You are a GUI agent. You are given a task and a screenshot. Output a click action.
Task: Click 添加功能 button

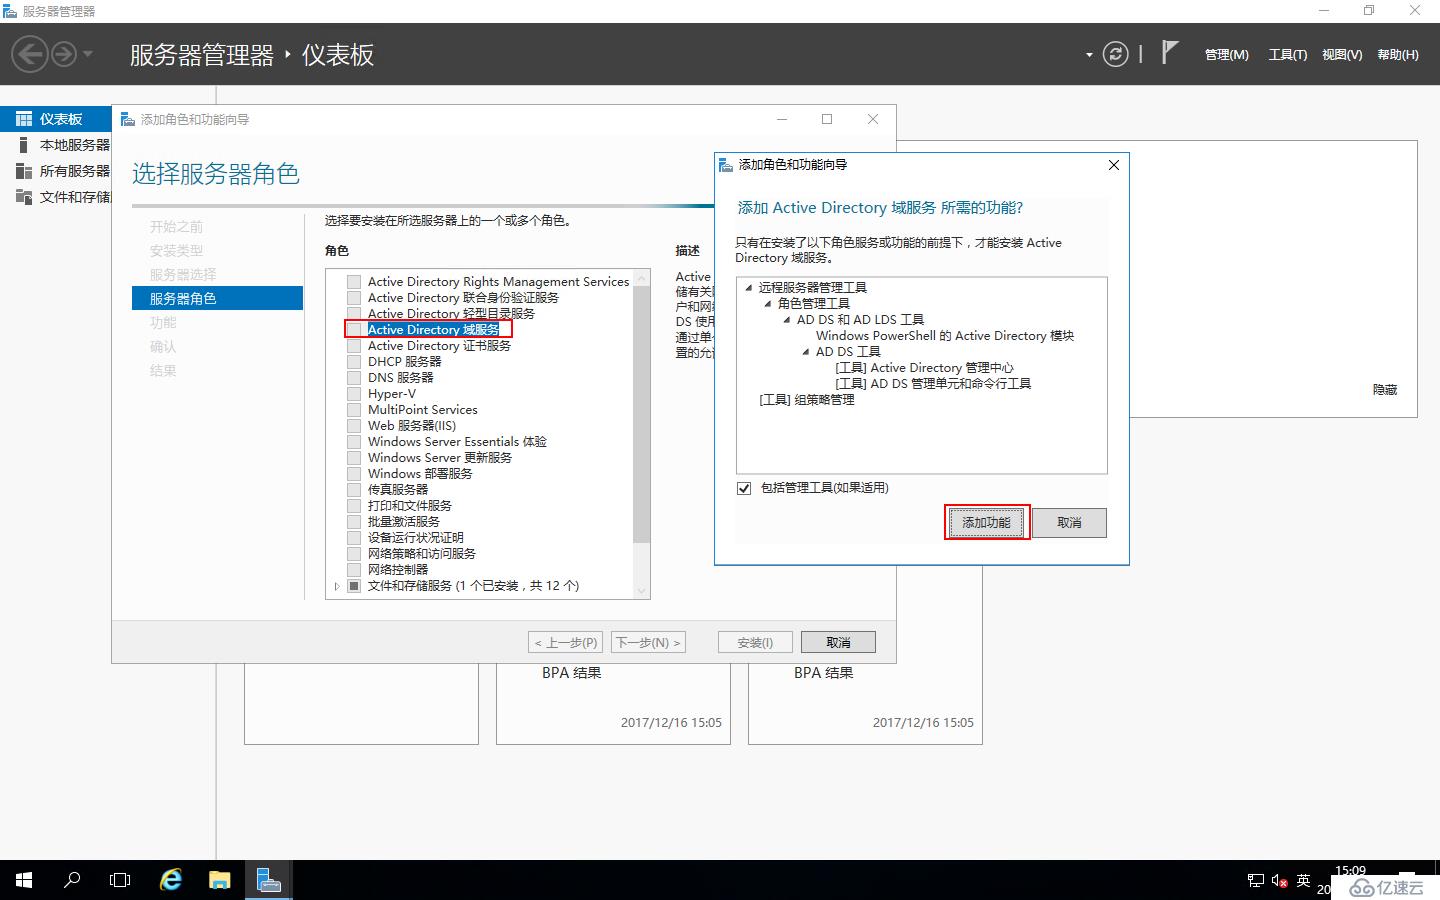coord(987,523)
